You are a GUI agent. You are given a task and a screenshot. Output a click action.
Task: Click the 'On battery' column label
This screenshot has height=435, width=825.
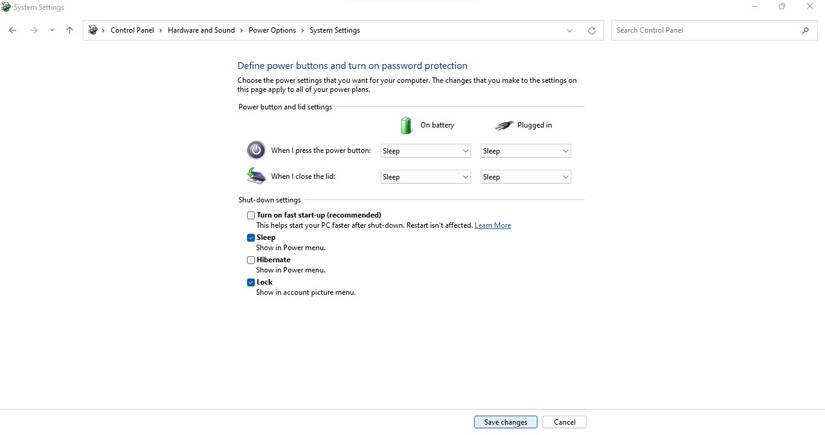coord(437,125)
